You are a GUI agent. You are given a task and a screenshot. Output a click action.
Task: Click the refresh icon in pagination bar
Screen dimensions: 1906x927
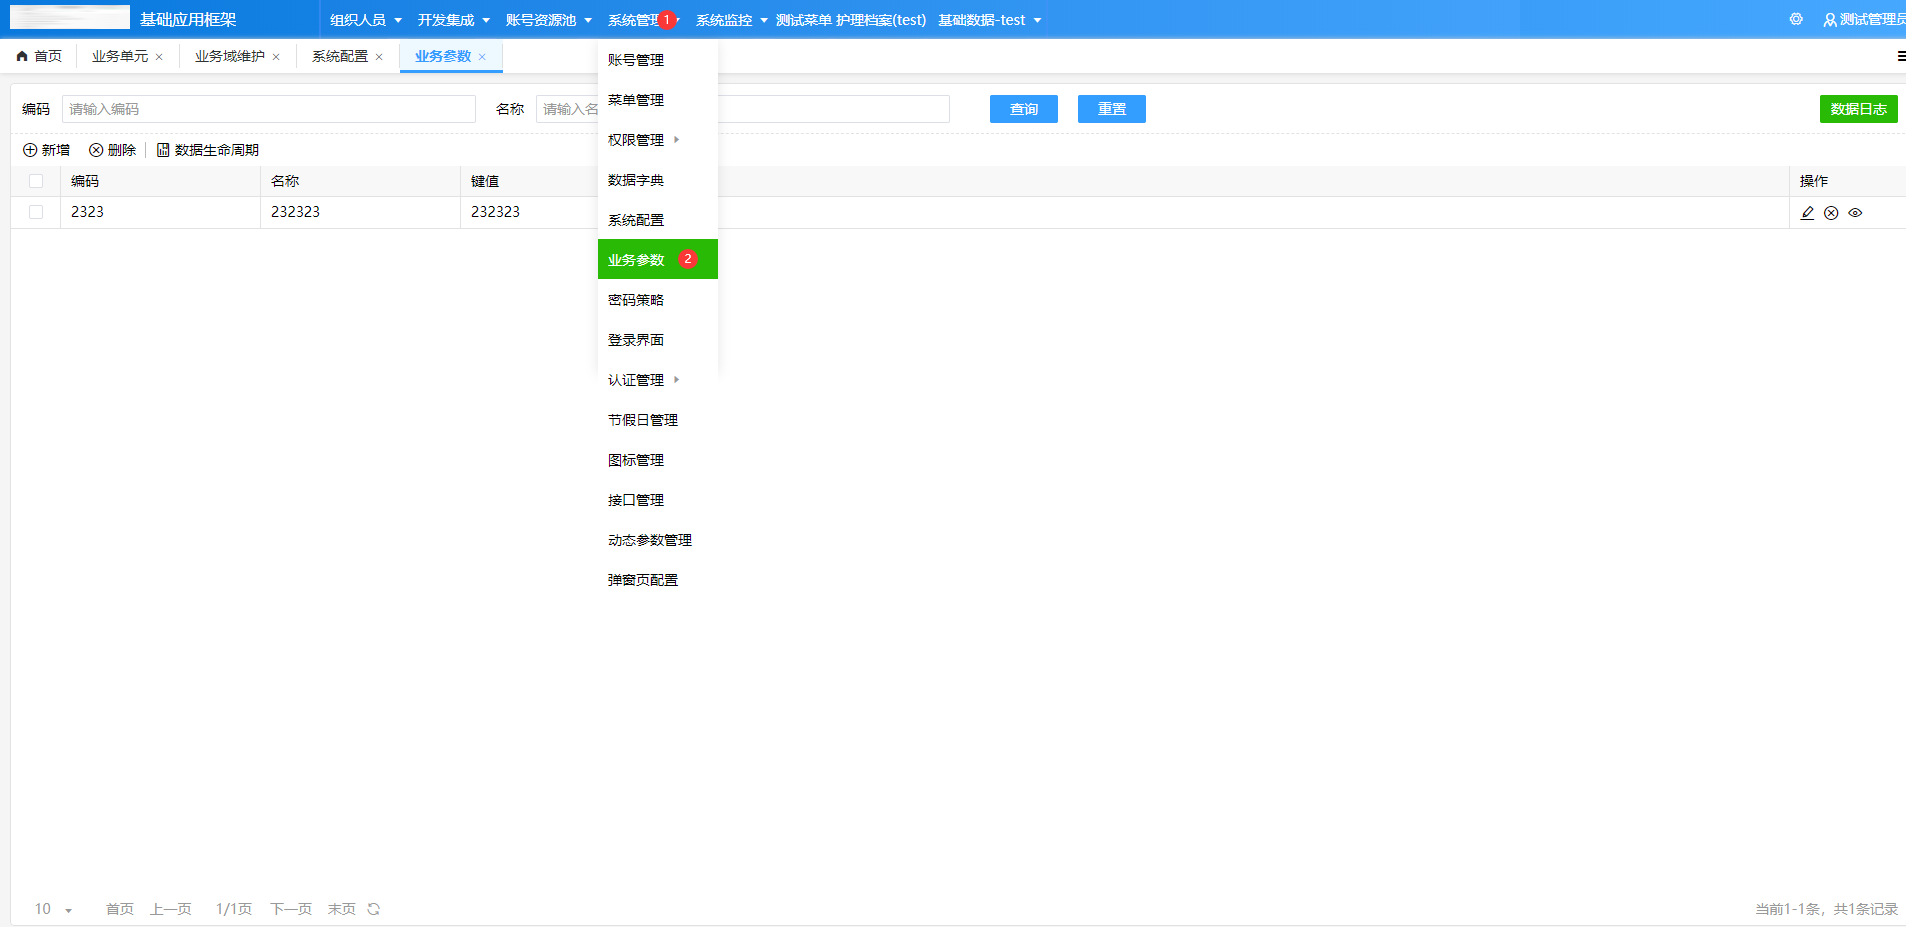374,909
